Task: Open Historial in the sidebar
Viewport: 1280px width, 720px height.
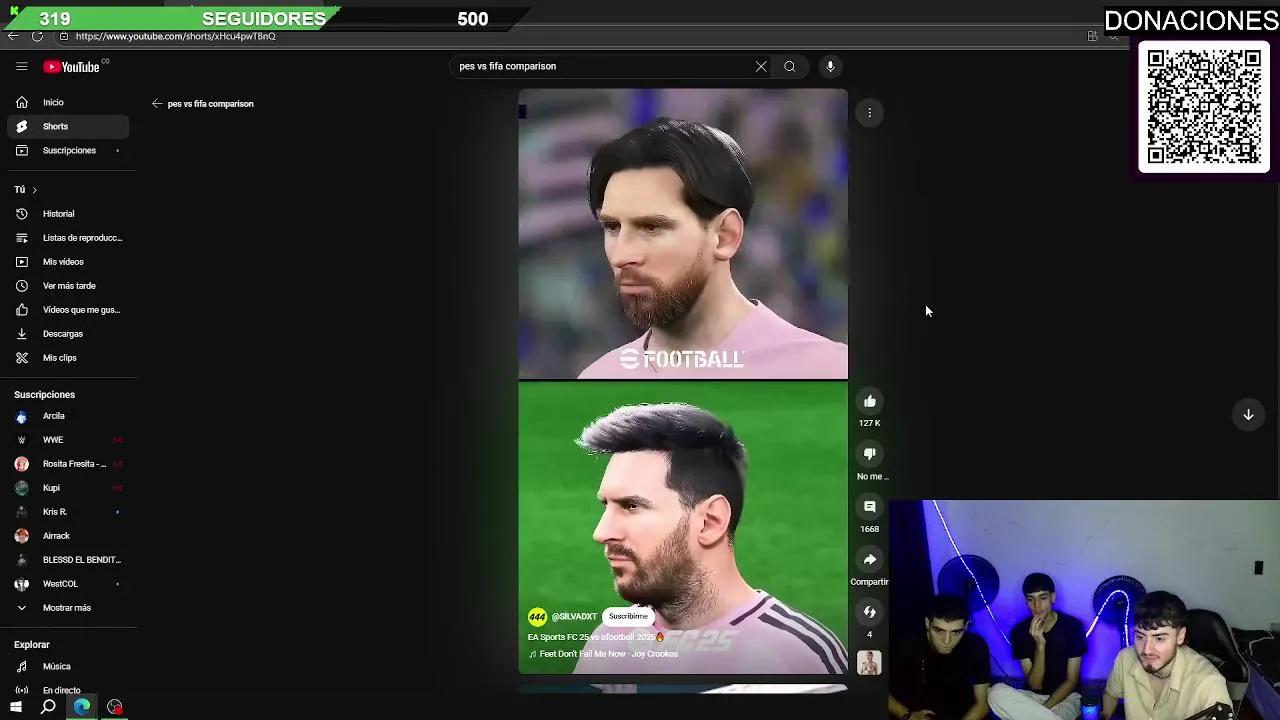Action: (68, 214)
